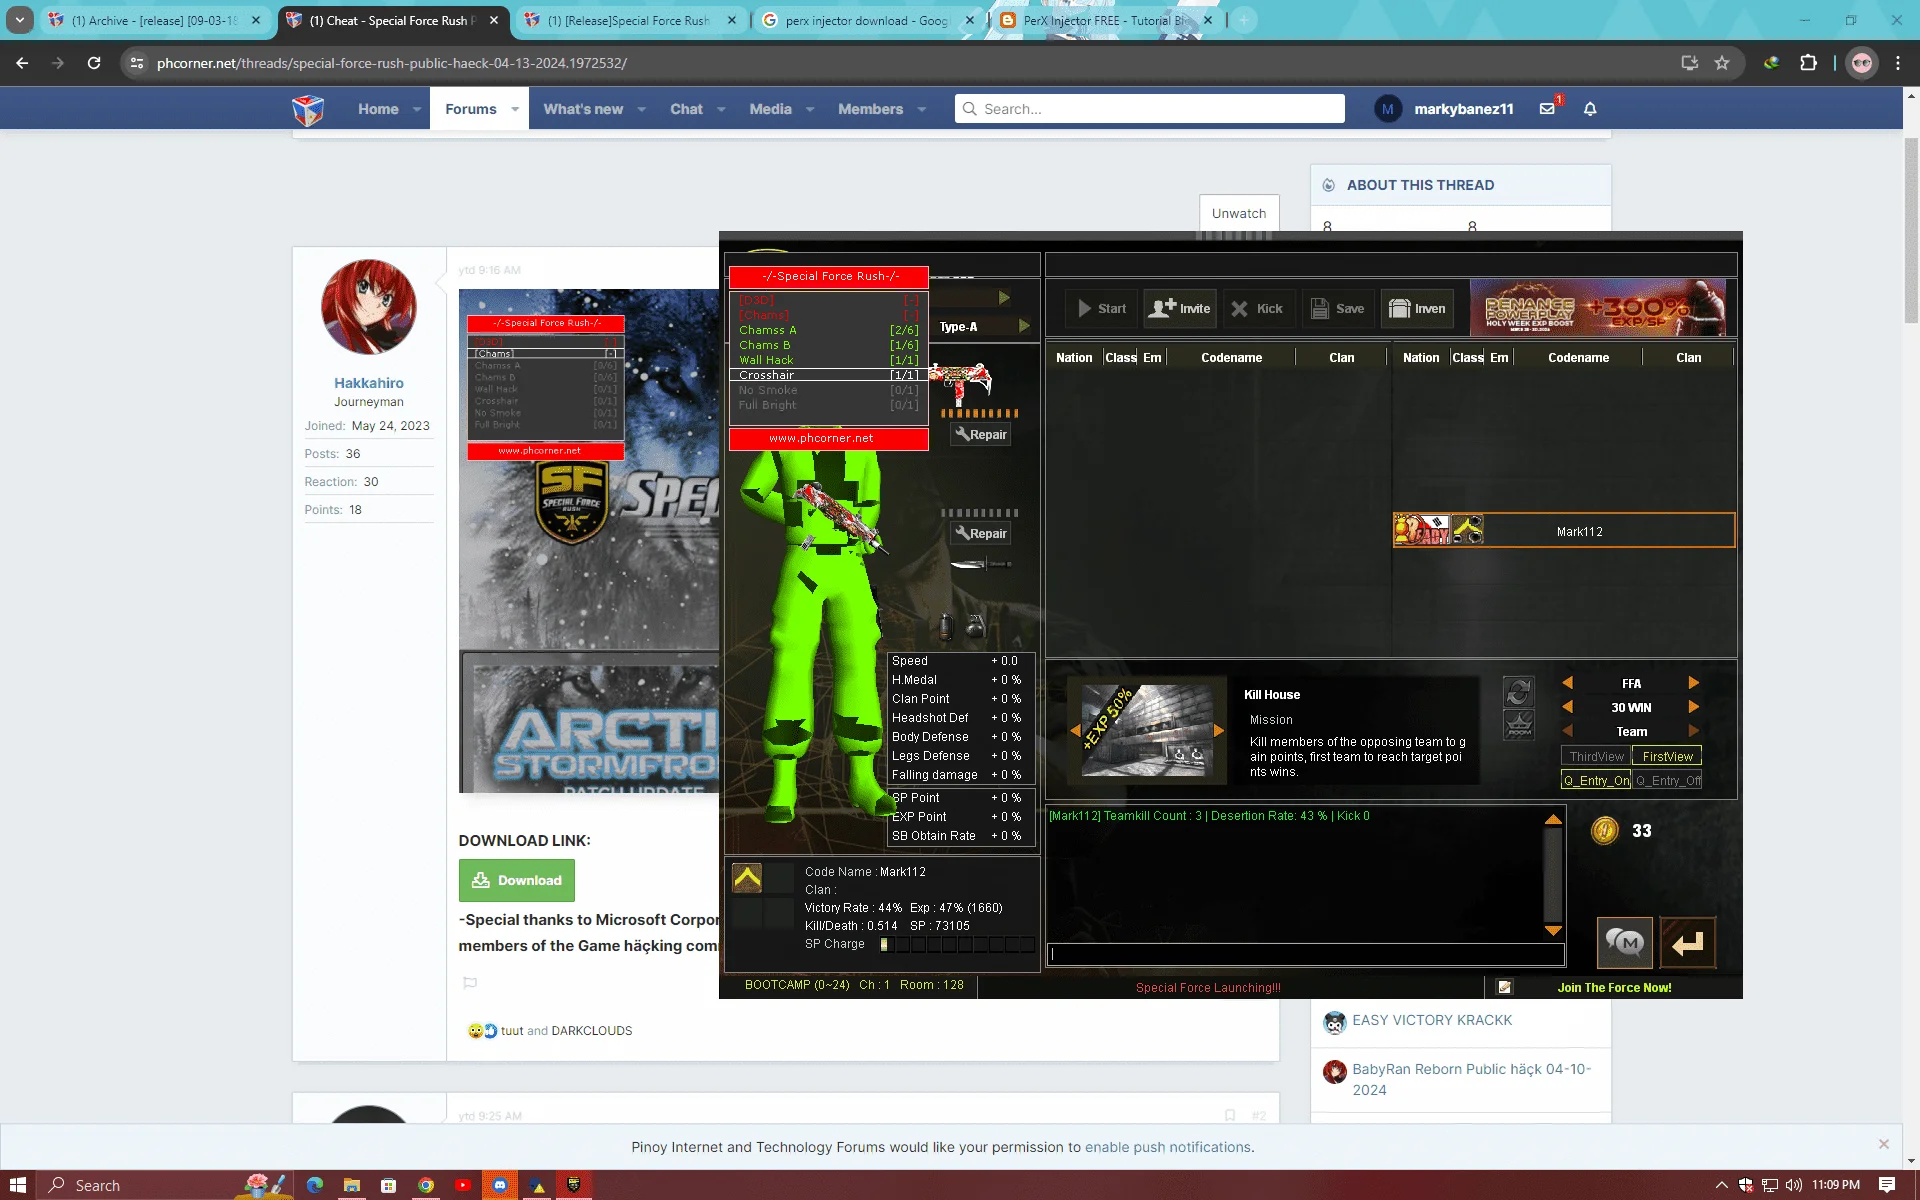Open File Explorer from the taskbar
The width and height of the screenshot is (1920, 1200).
[x=352, y=1185]
